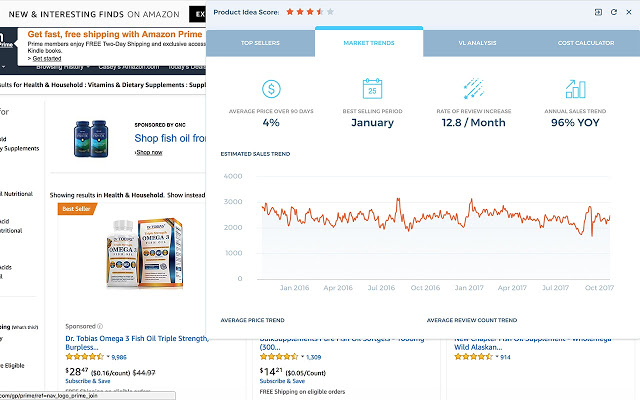Click the GNC fish oil bottles thumbnail
This screenshot has width=640, height=400.
(x=91, y=139)
